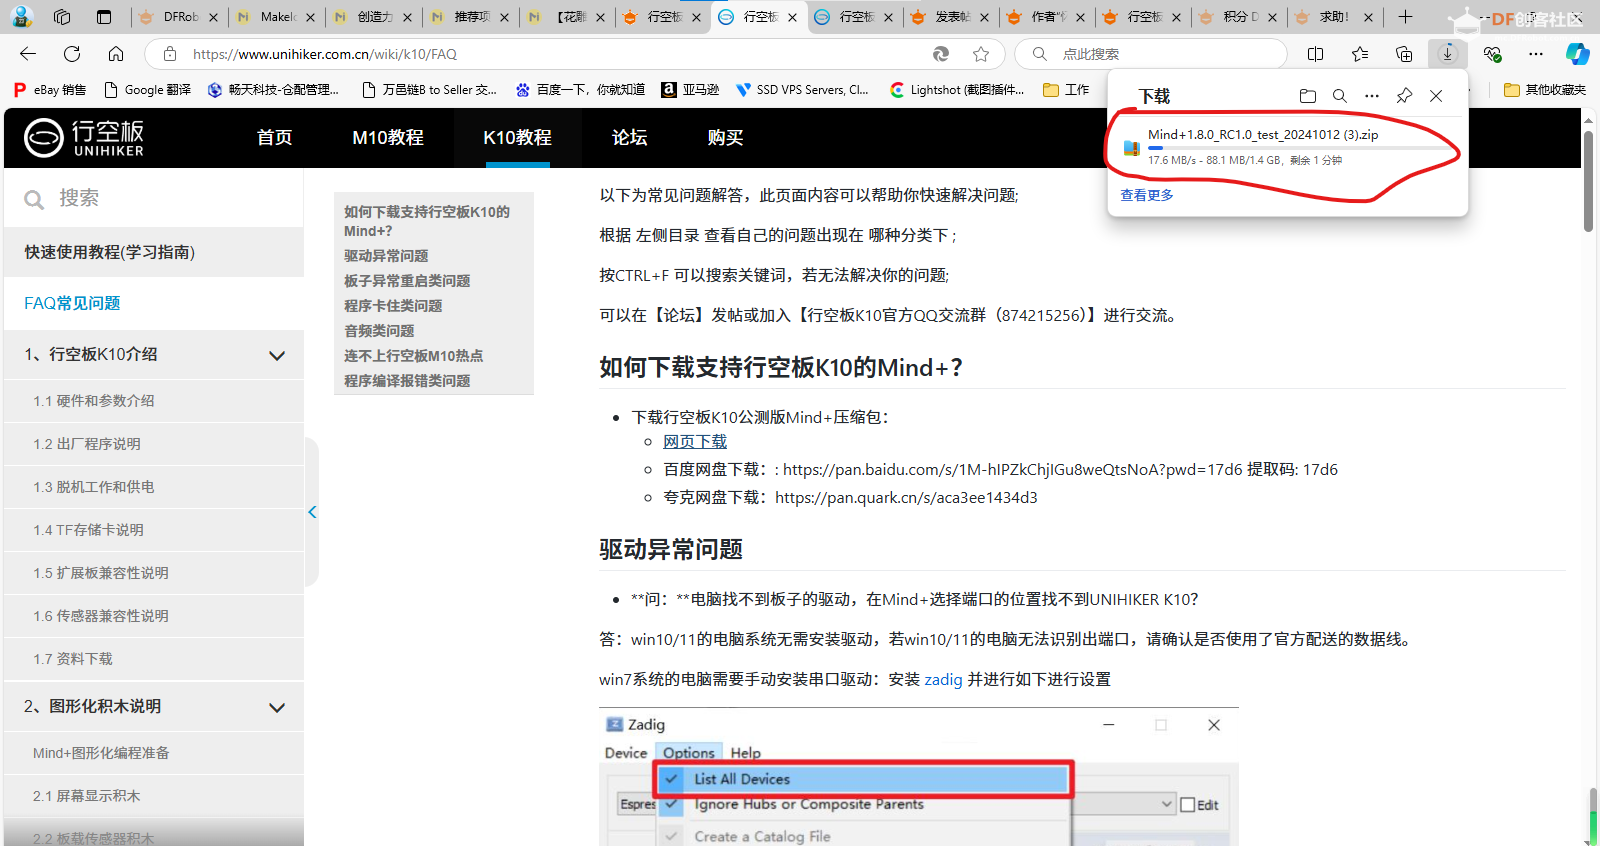
Task: Open the browser profile avatar
Action: [21, 16]
